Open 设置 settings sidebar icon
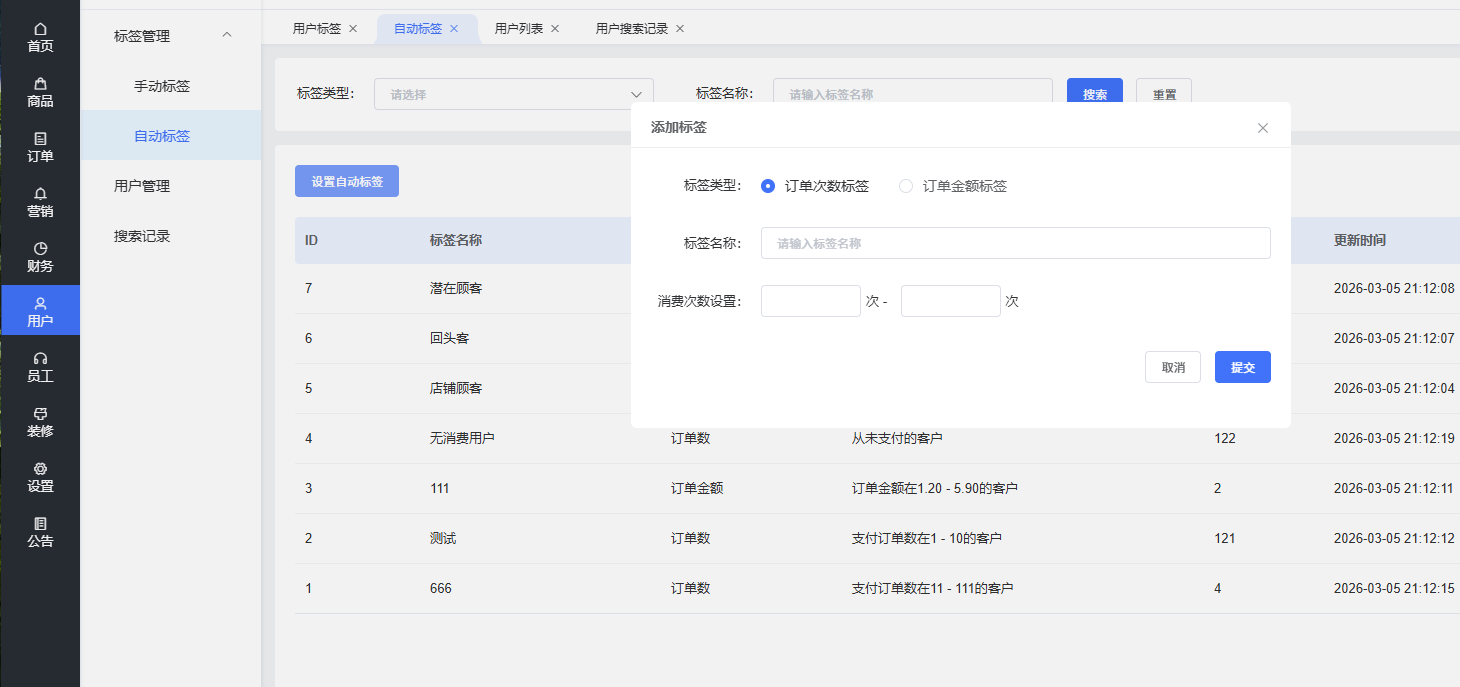The width and height of the screenshot is (1460, 687). click(40, 477)
